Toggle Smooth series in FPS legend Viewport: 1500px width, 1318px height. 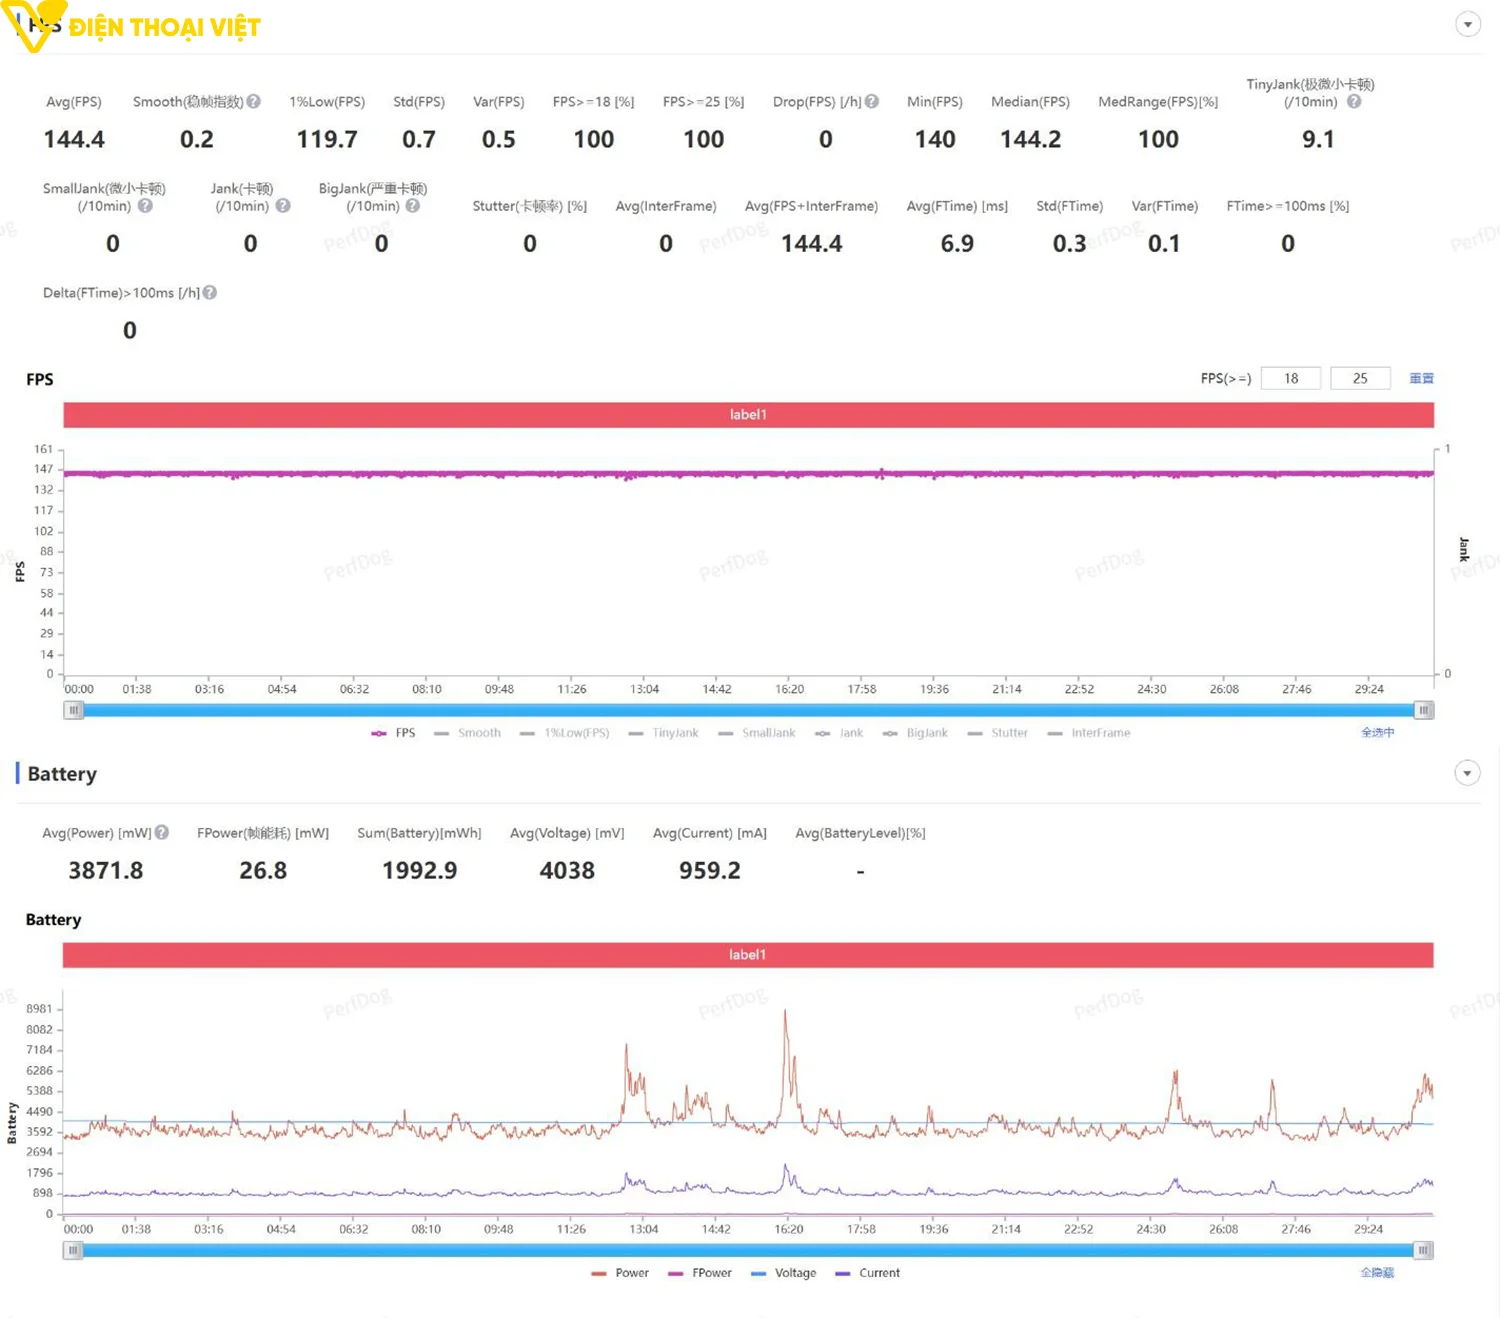(468, 733)
